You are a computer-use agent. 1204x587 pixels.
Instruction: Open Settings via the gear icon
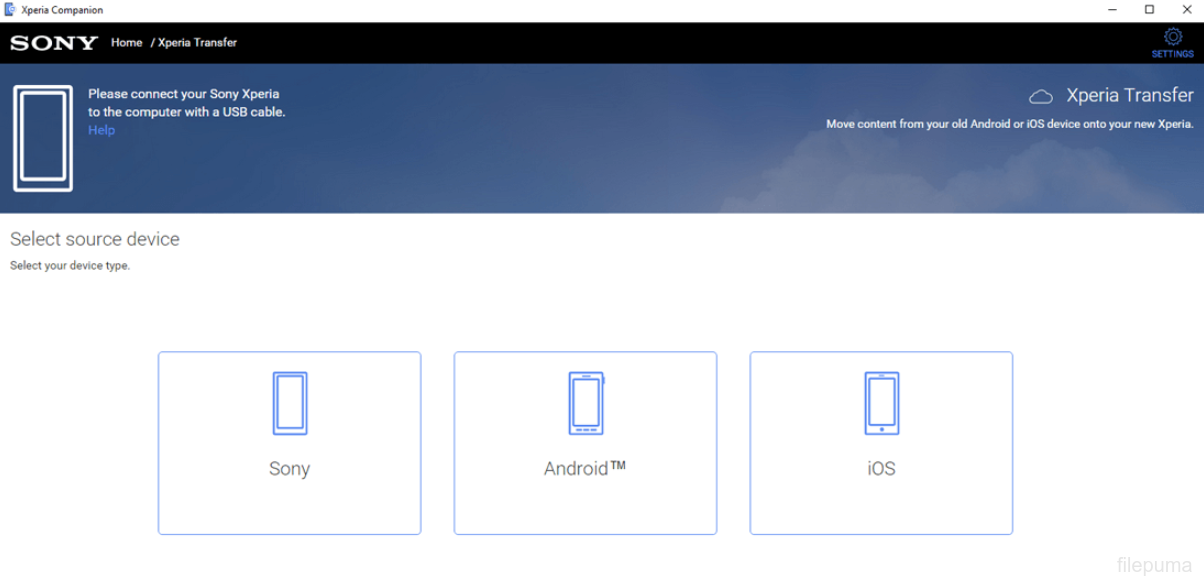coord(1172,37)
